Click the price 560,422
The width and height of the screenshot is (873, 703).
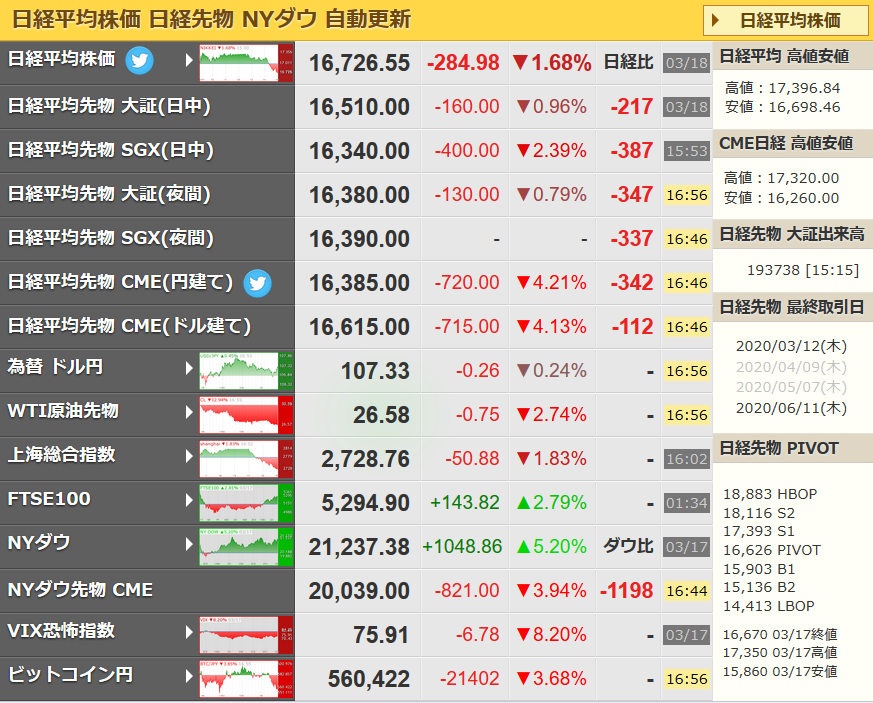point(369,679)
